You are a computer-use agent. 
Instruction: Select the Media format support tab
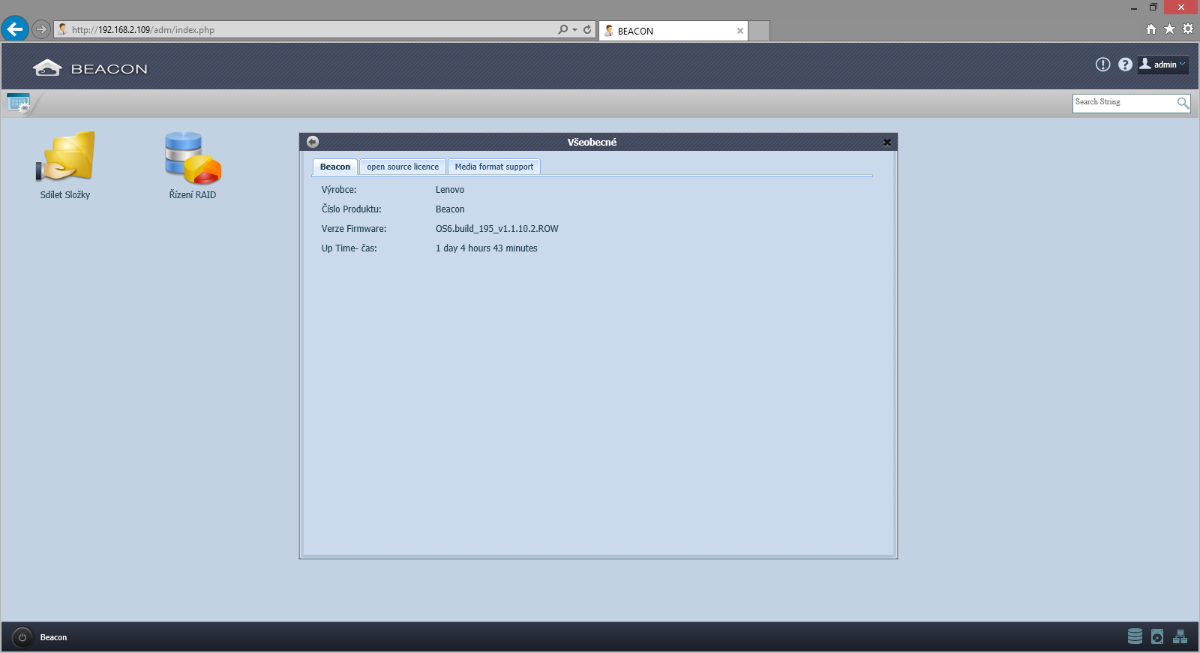coord(494,167)
